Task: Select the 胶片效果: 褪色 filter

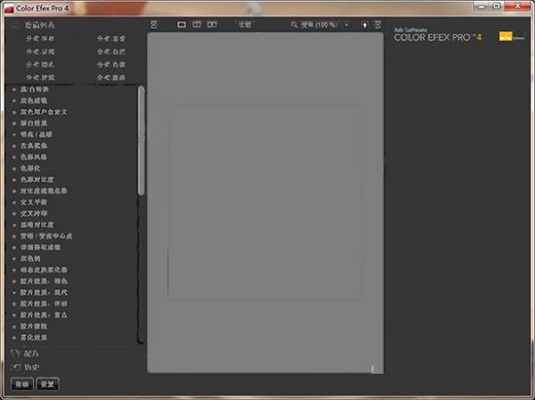Action: (44, 281)
